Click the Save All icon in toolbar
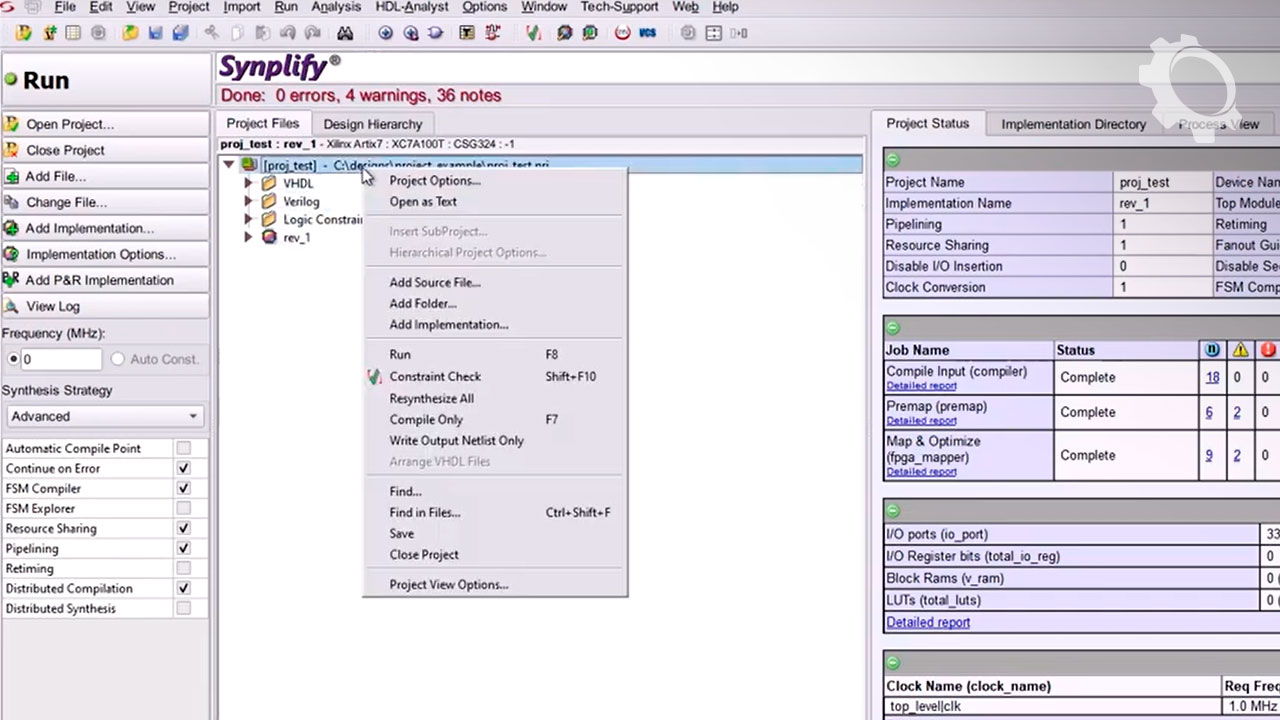1280x720 pixels. click(180, 33)
